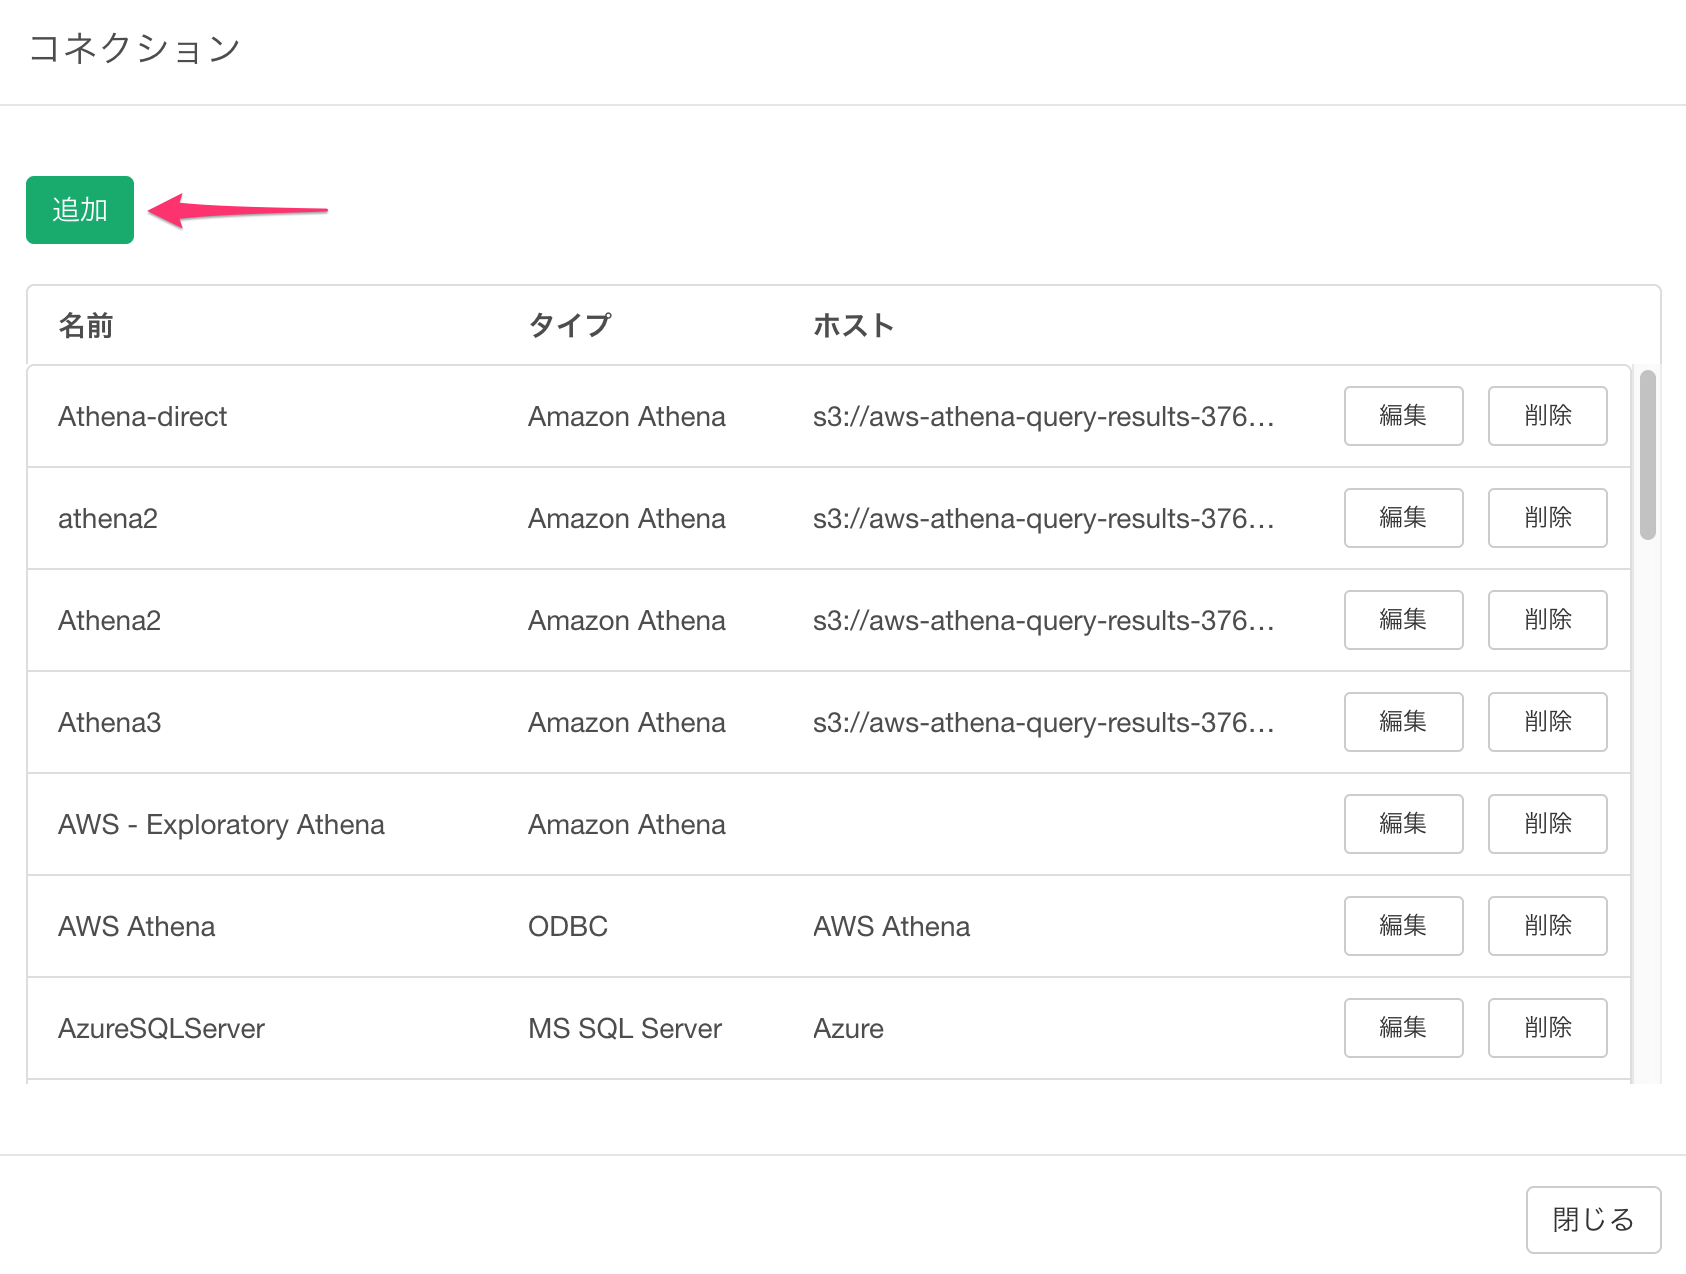Select the AzureSQLServer name cell

[x=161, y=1029]
